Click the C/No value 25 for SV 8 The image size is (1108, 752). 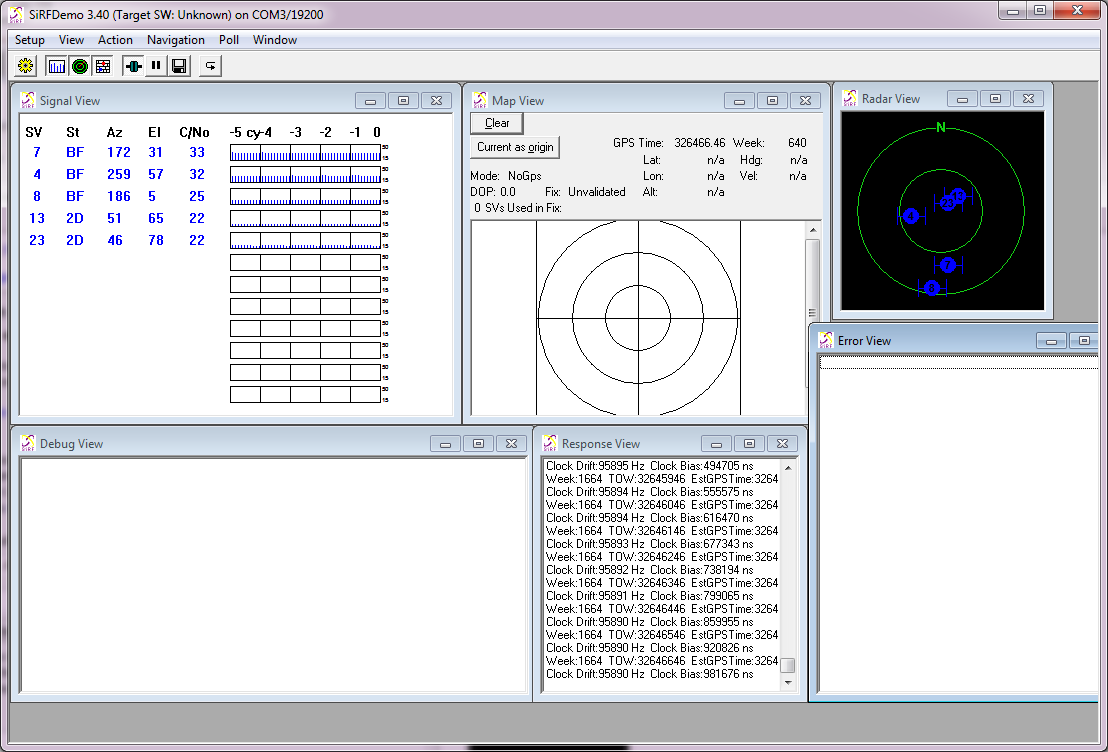tap(197, 196)
